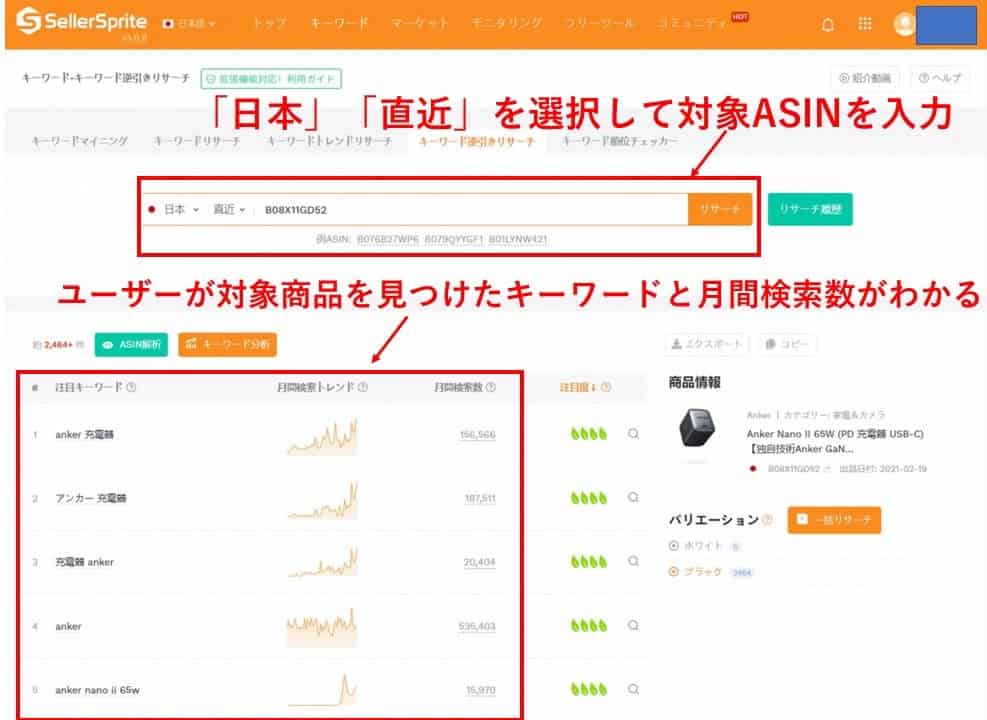
Task: Click the magnifier icon for アンカー 充電器 row
Action: coord(633,497)
